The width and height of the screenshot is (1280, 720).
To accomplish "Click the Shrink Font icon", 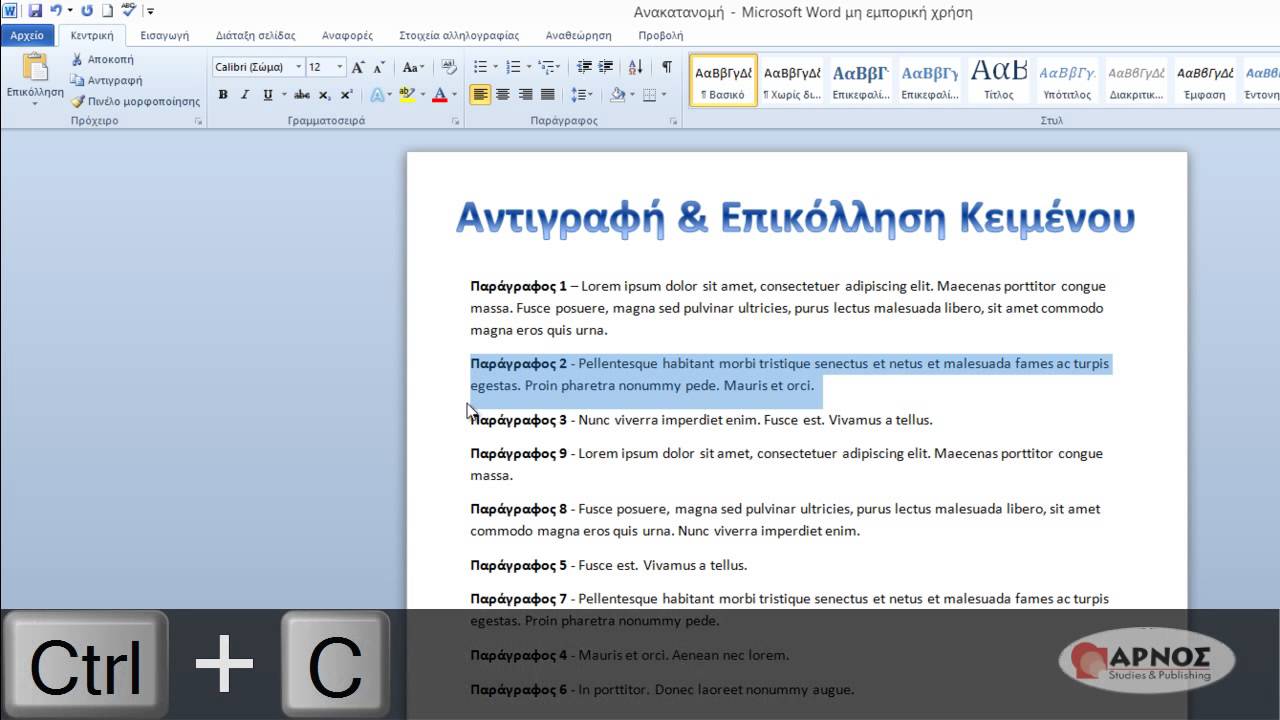I will click(x=378, y=67).
